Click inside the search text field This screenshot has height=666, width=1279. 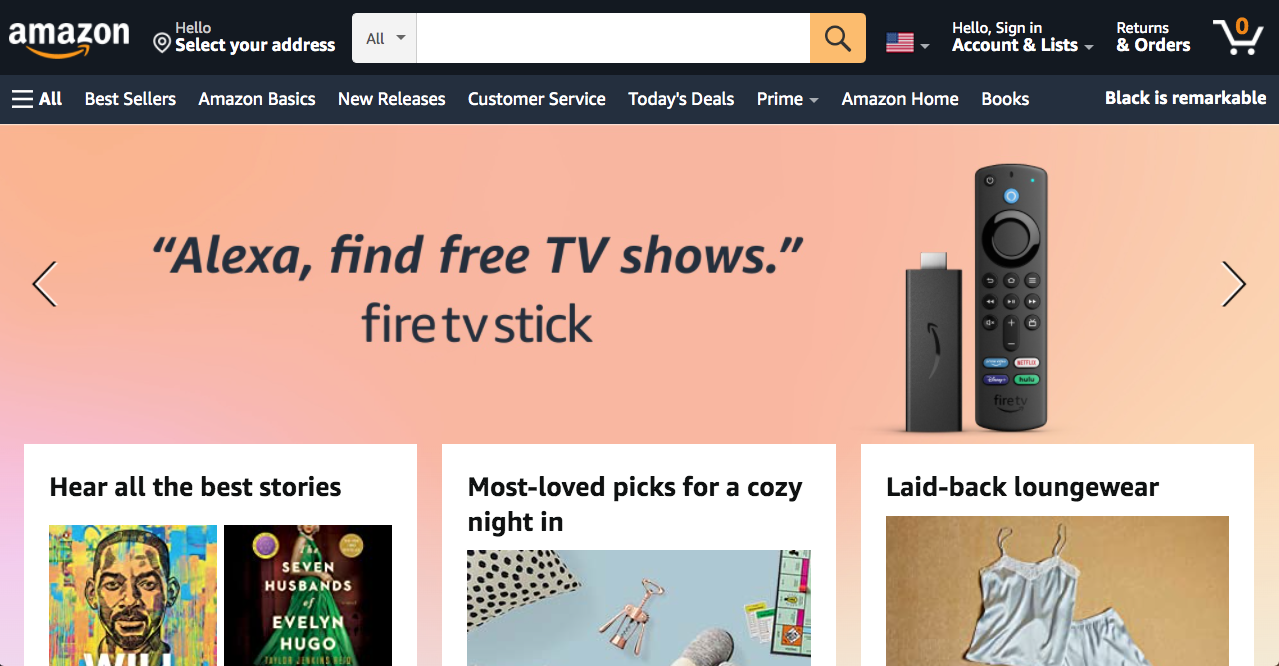(613, 39)
